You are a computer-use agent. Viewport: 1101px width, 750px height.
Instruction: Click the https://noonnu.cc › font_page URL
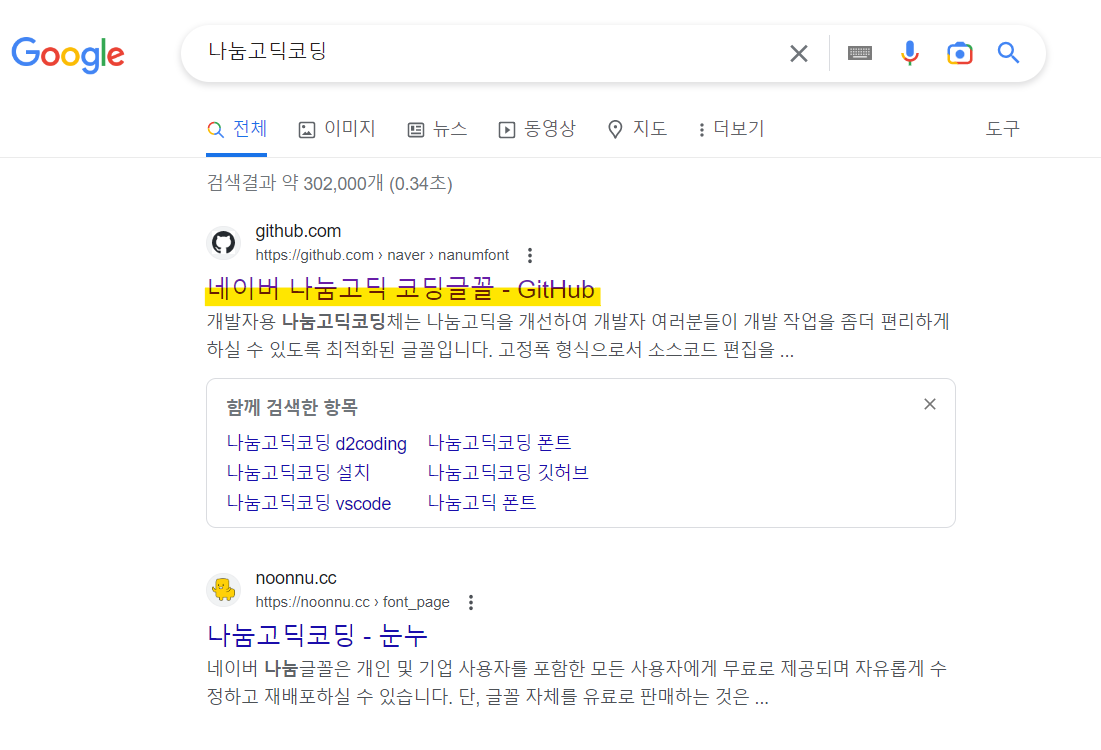(x=352, y=602)
